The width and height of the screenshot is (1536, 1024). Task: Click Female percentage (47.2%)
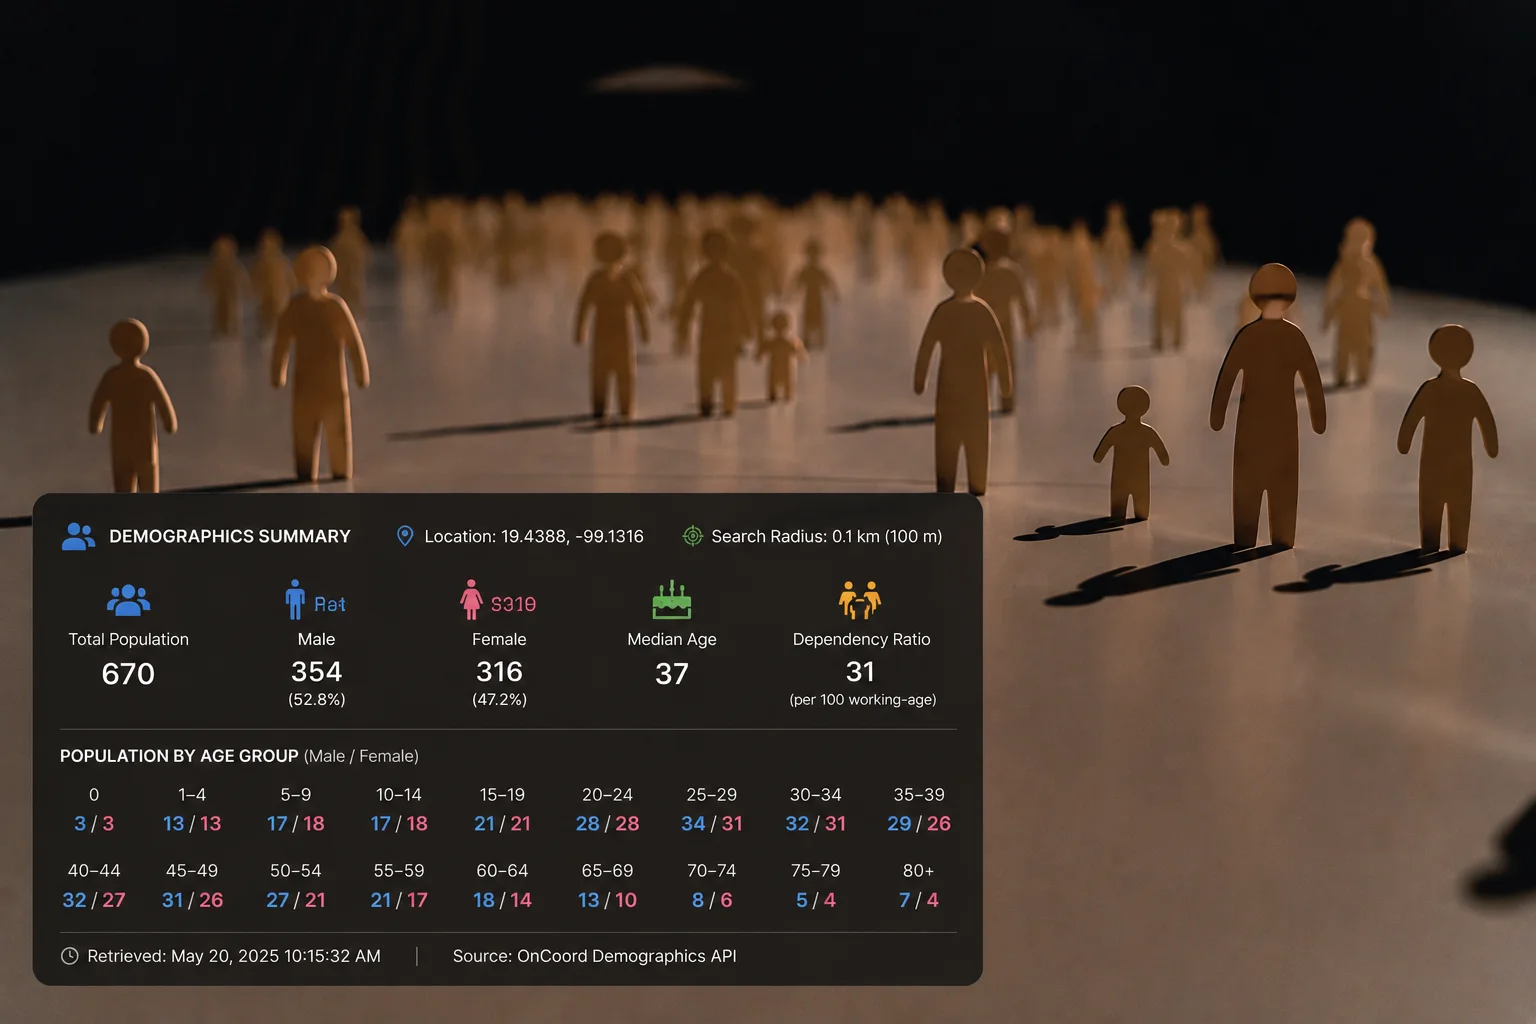pyautogui.click(x=499, y=700)
